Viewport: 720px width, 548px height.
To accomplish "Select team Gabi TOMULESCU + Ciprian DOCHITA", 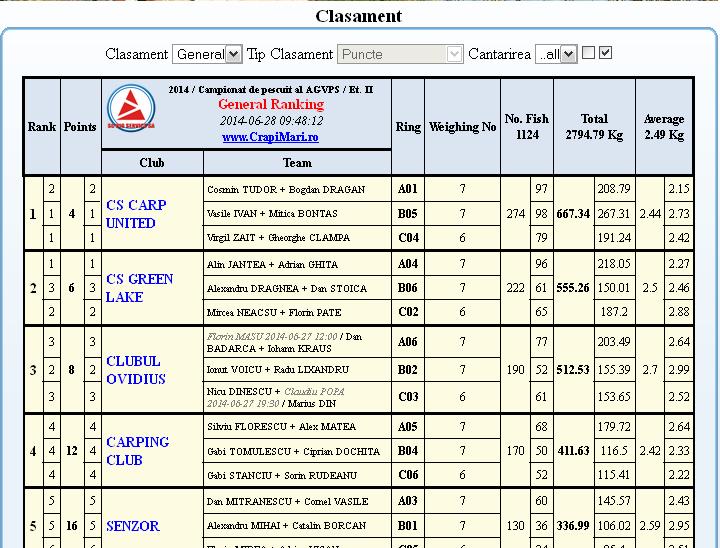I will tap(293, 451).
